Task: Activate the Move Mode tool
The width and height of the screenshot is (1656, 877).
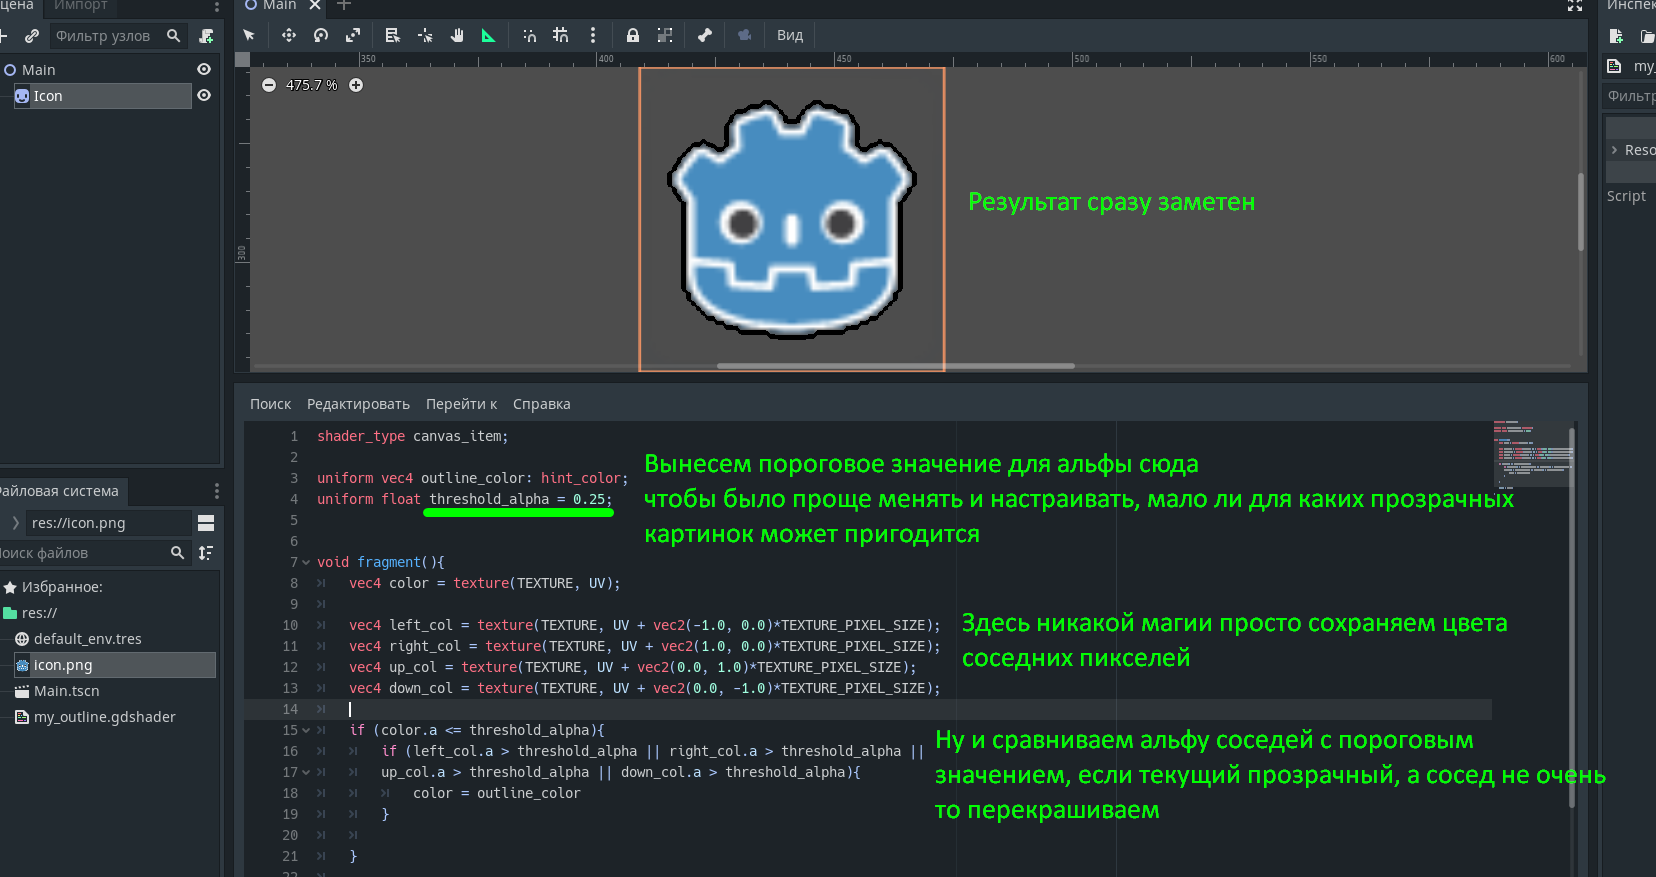Action: pyautogui.click(x=289, y=35)
